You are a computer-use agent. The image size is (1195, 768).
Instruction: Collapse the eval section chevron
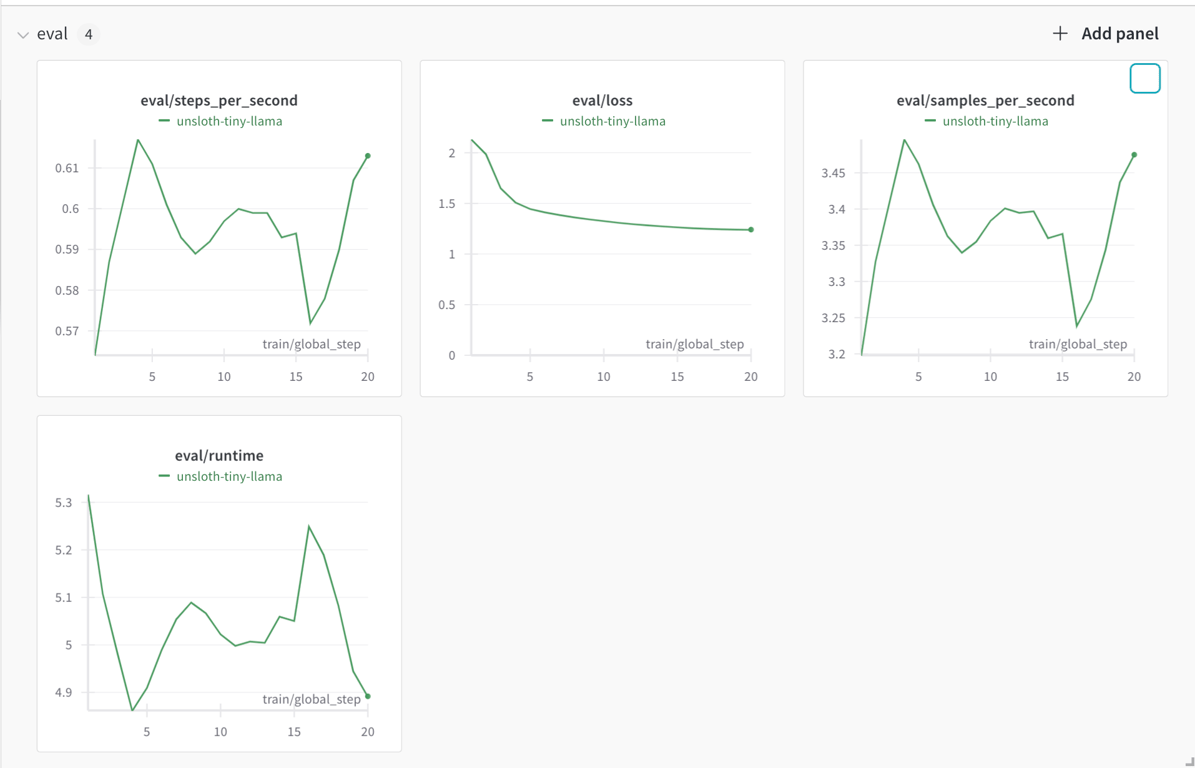[23, 35]
